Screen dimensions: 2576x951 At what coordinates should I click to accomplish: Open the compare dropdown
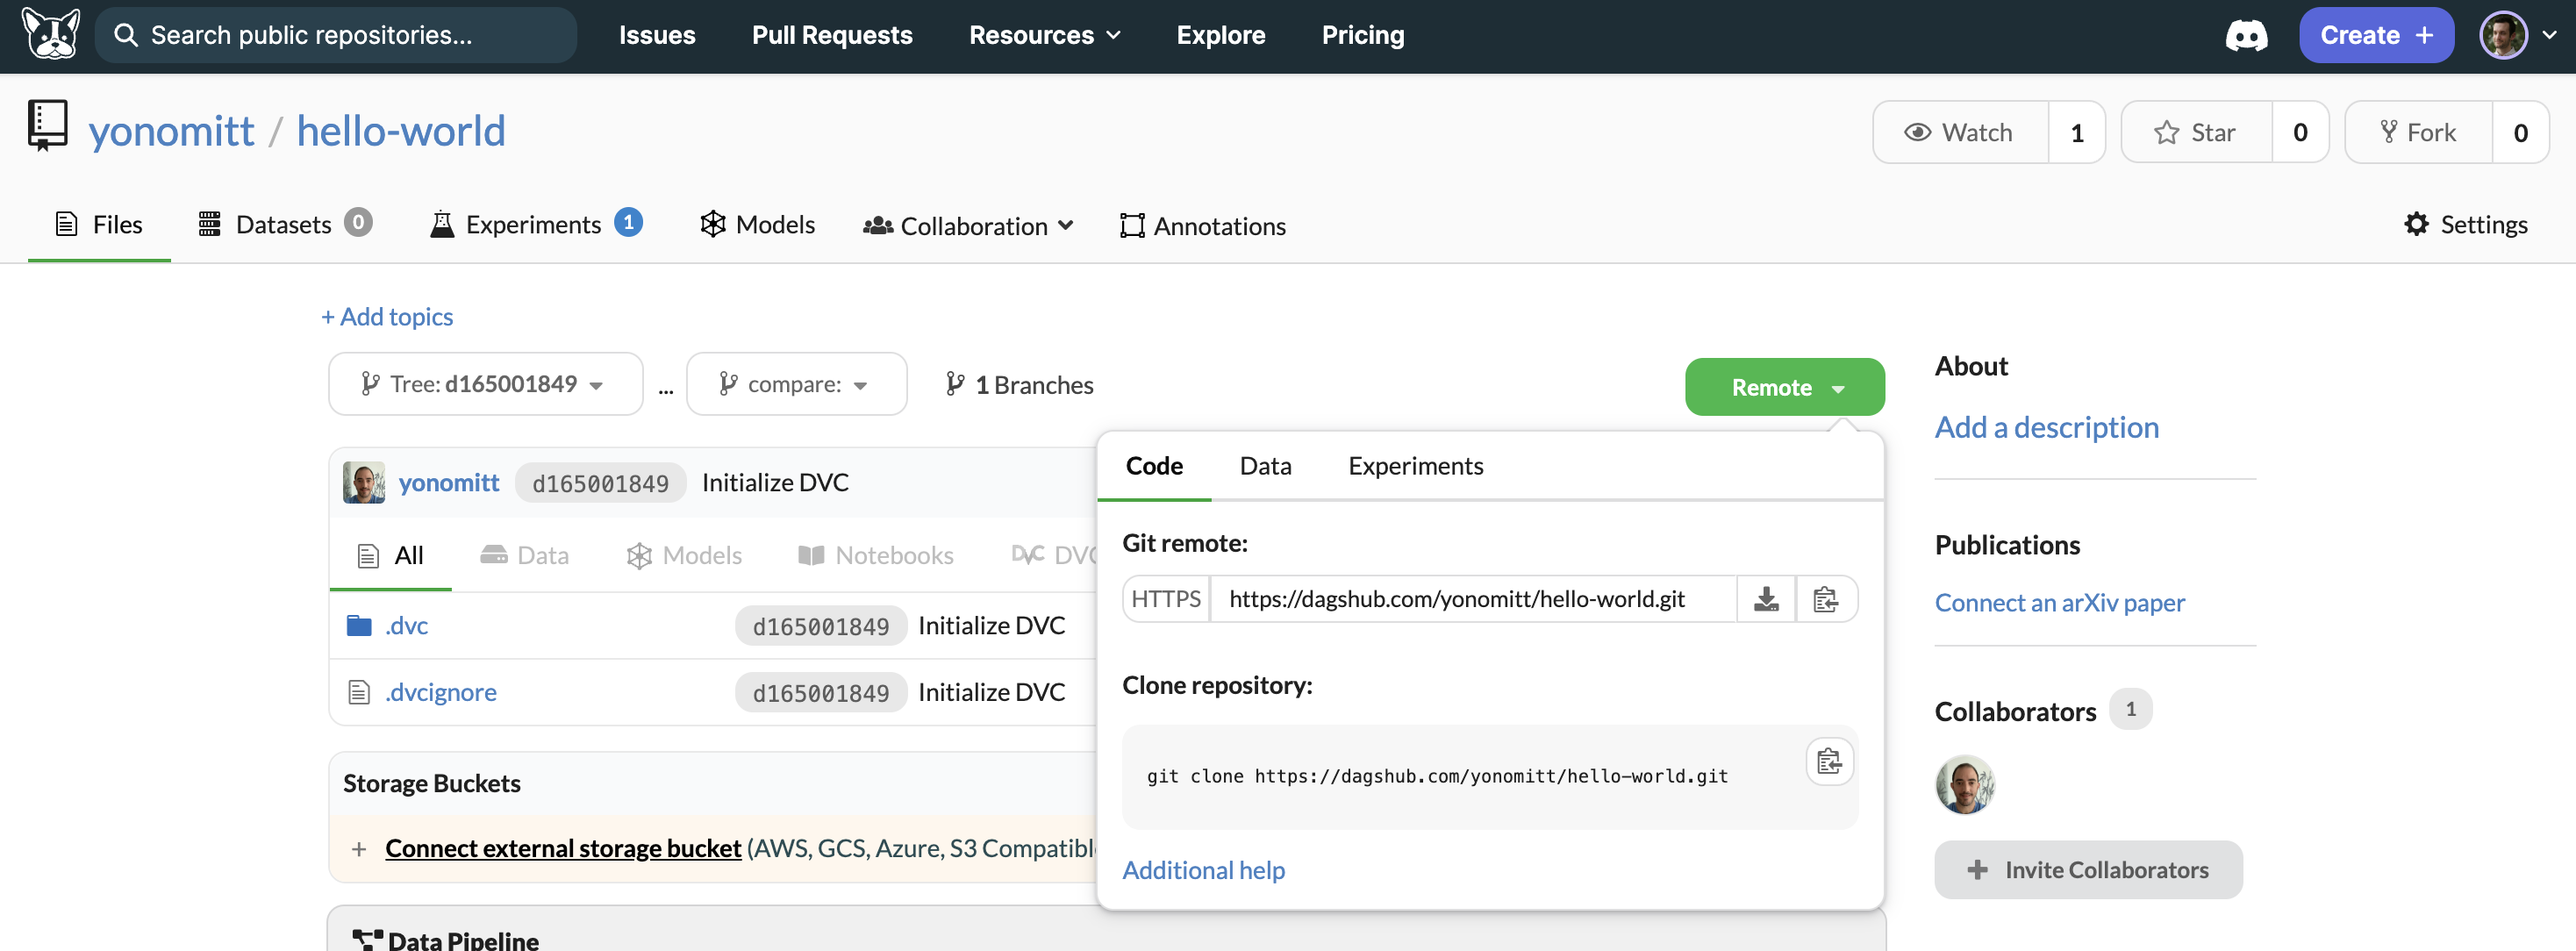tap(796, 385)
